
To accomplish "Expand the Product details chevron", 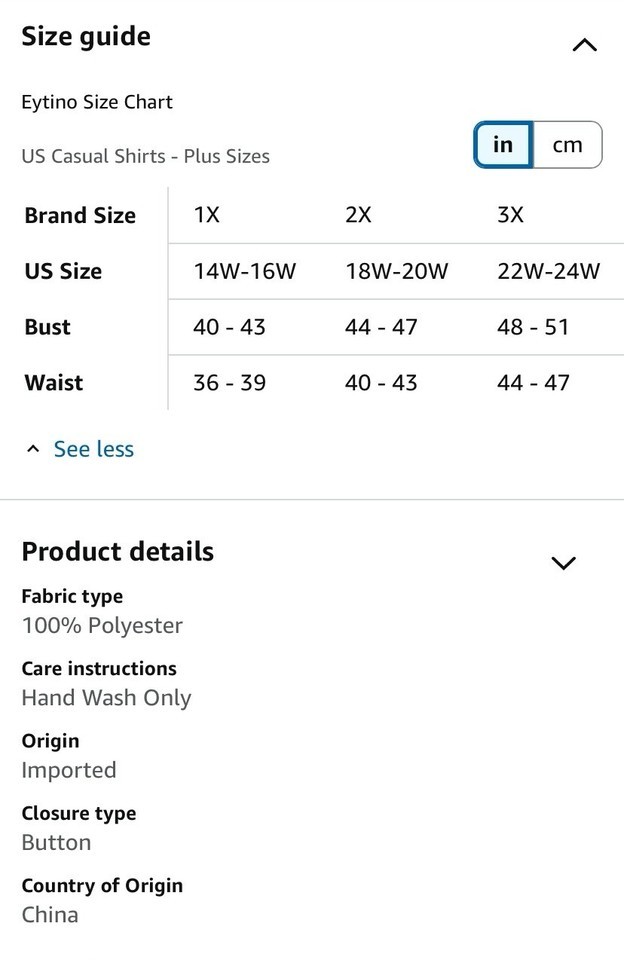I will (x=563, y=563).
